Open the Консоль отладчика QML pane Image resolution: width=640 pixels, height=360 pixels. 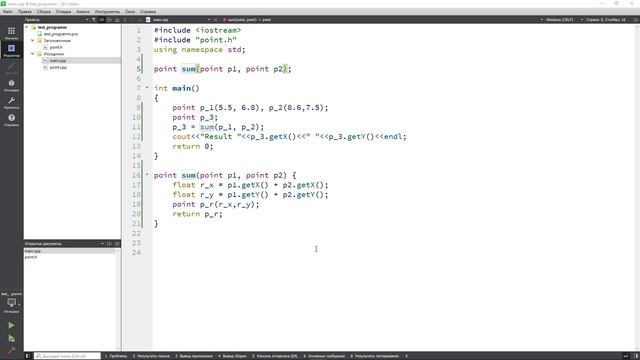pyautogui.click(x=275, y=356)
